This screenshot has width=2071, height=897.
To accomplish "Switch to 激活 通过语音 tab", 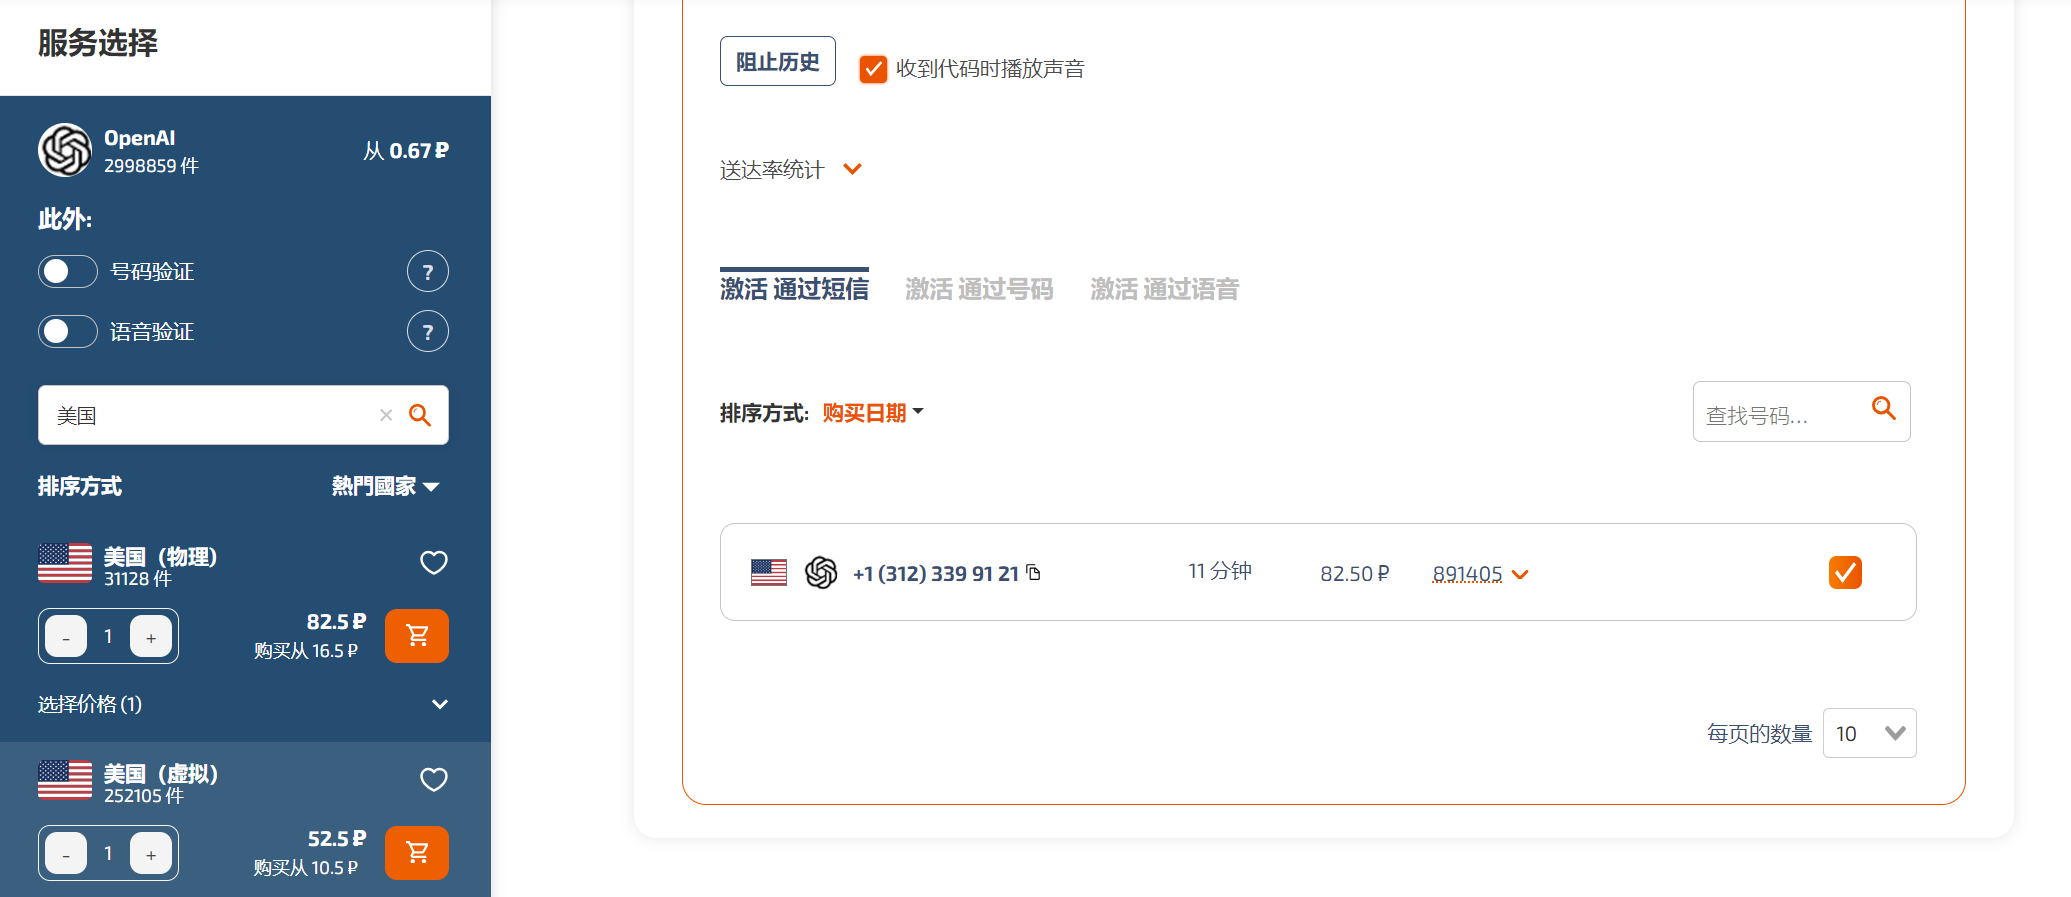I will 1164,289.
